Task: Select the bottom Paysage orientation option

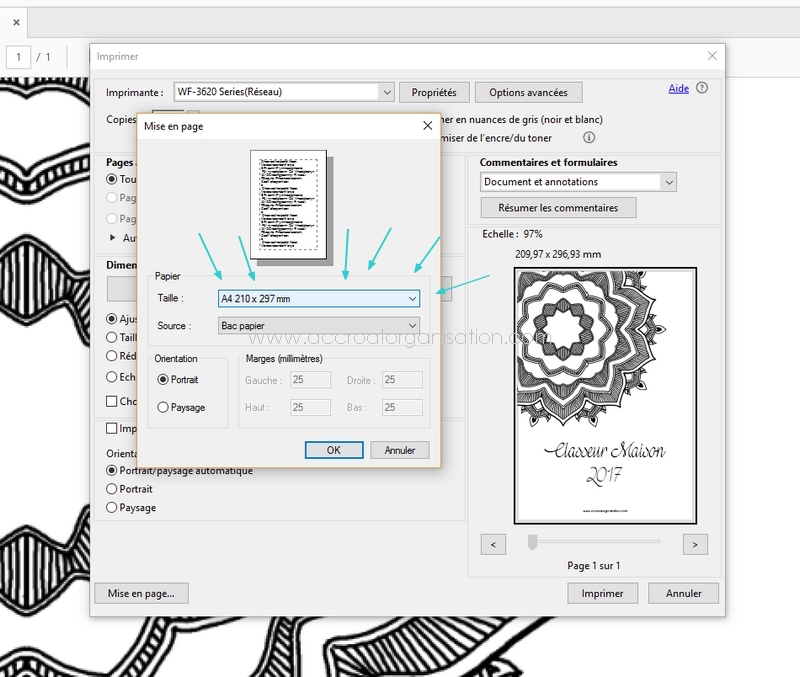Action: tap(112, 508)
